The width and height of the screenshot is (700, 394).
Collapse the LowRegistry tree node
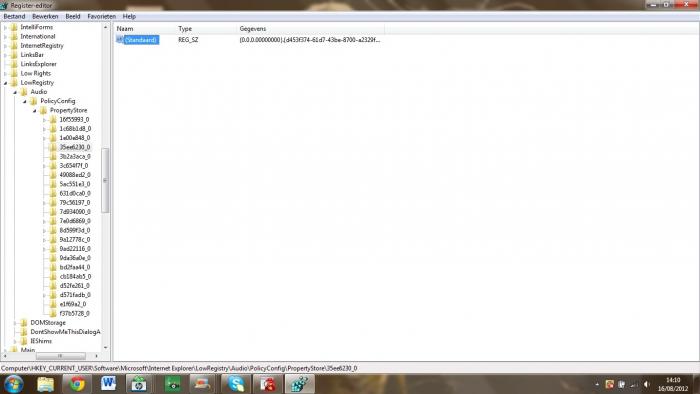5,83
